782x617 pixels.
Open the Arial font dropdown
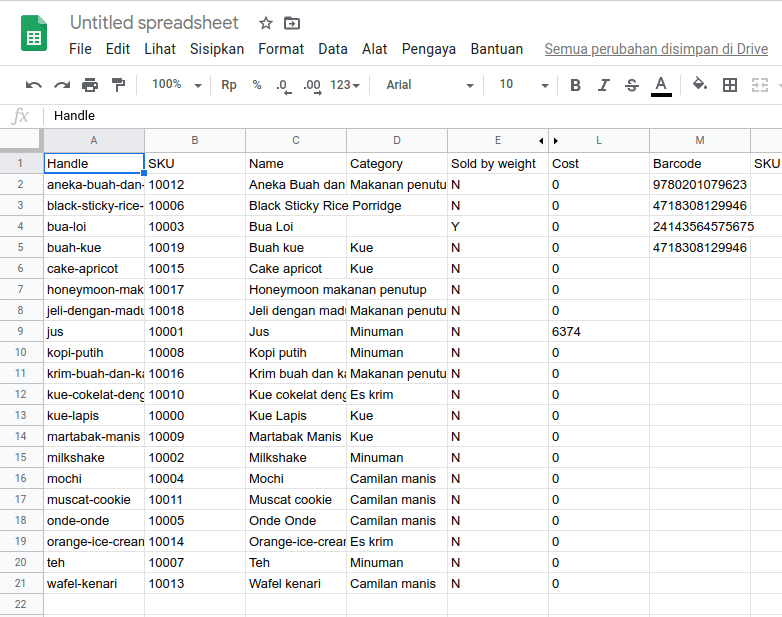pos(430,85)
